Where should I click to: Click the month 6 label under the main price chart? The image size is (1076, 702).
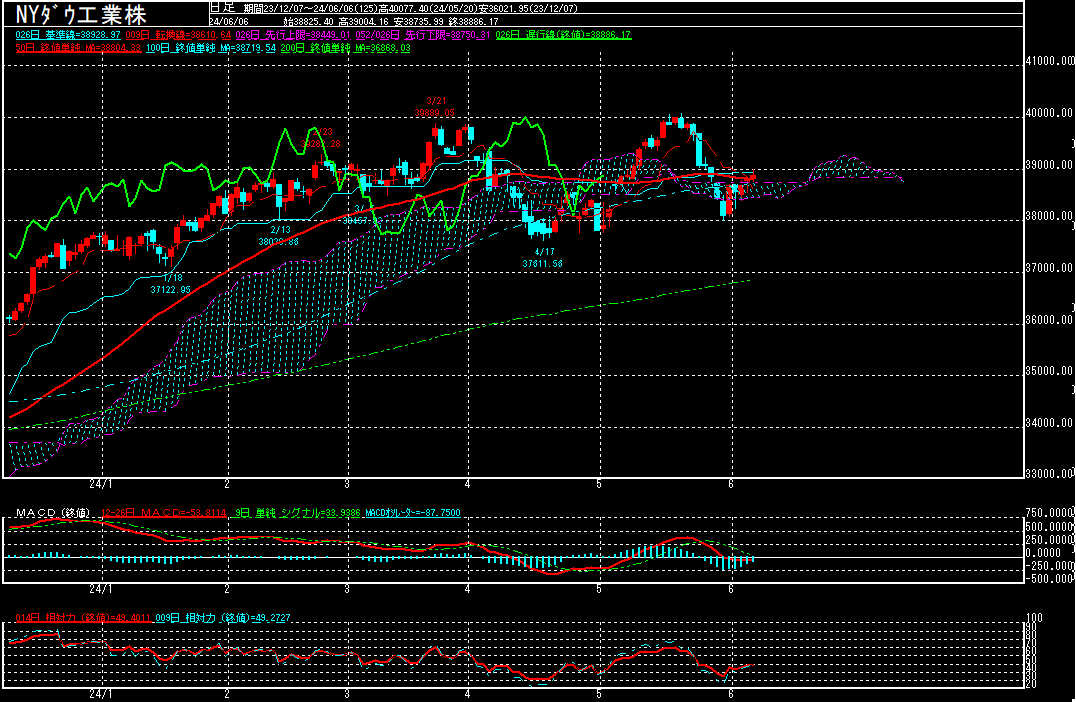732,484
